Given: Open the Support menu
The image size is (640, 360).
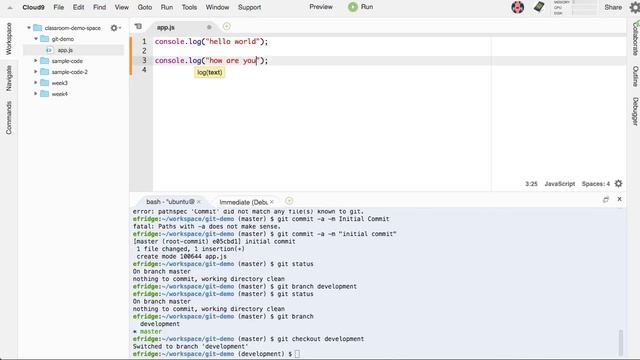Looking at the screenshot, I should pyautogui.click(x=249, y=7).
